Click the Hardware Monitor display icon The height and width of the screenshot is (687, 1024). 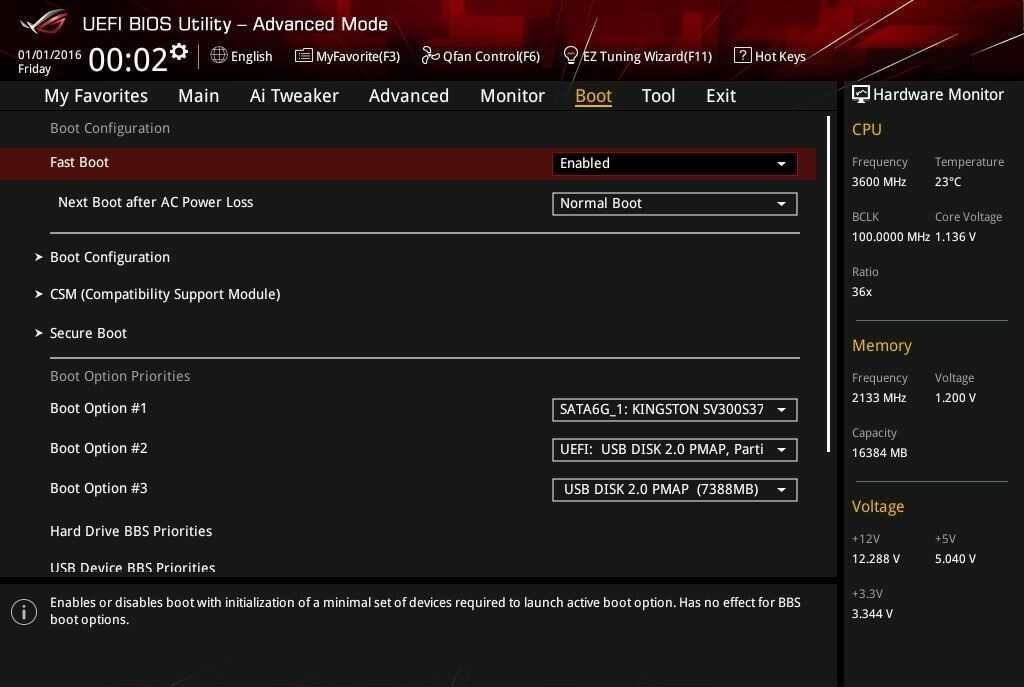[x=860, y=94]
